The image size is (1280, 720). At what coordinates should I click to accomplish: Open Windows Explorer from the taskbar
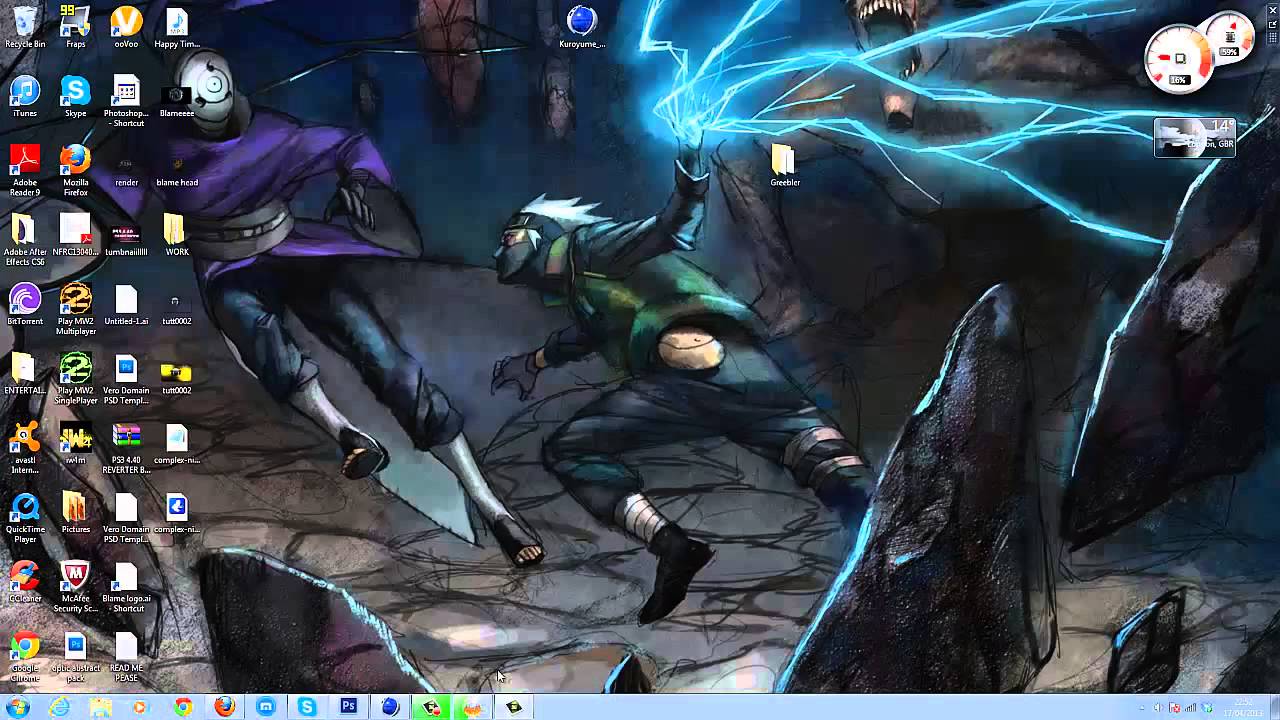pyautogui.click(x=100, y=707)
